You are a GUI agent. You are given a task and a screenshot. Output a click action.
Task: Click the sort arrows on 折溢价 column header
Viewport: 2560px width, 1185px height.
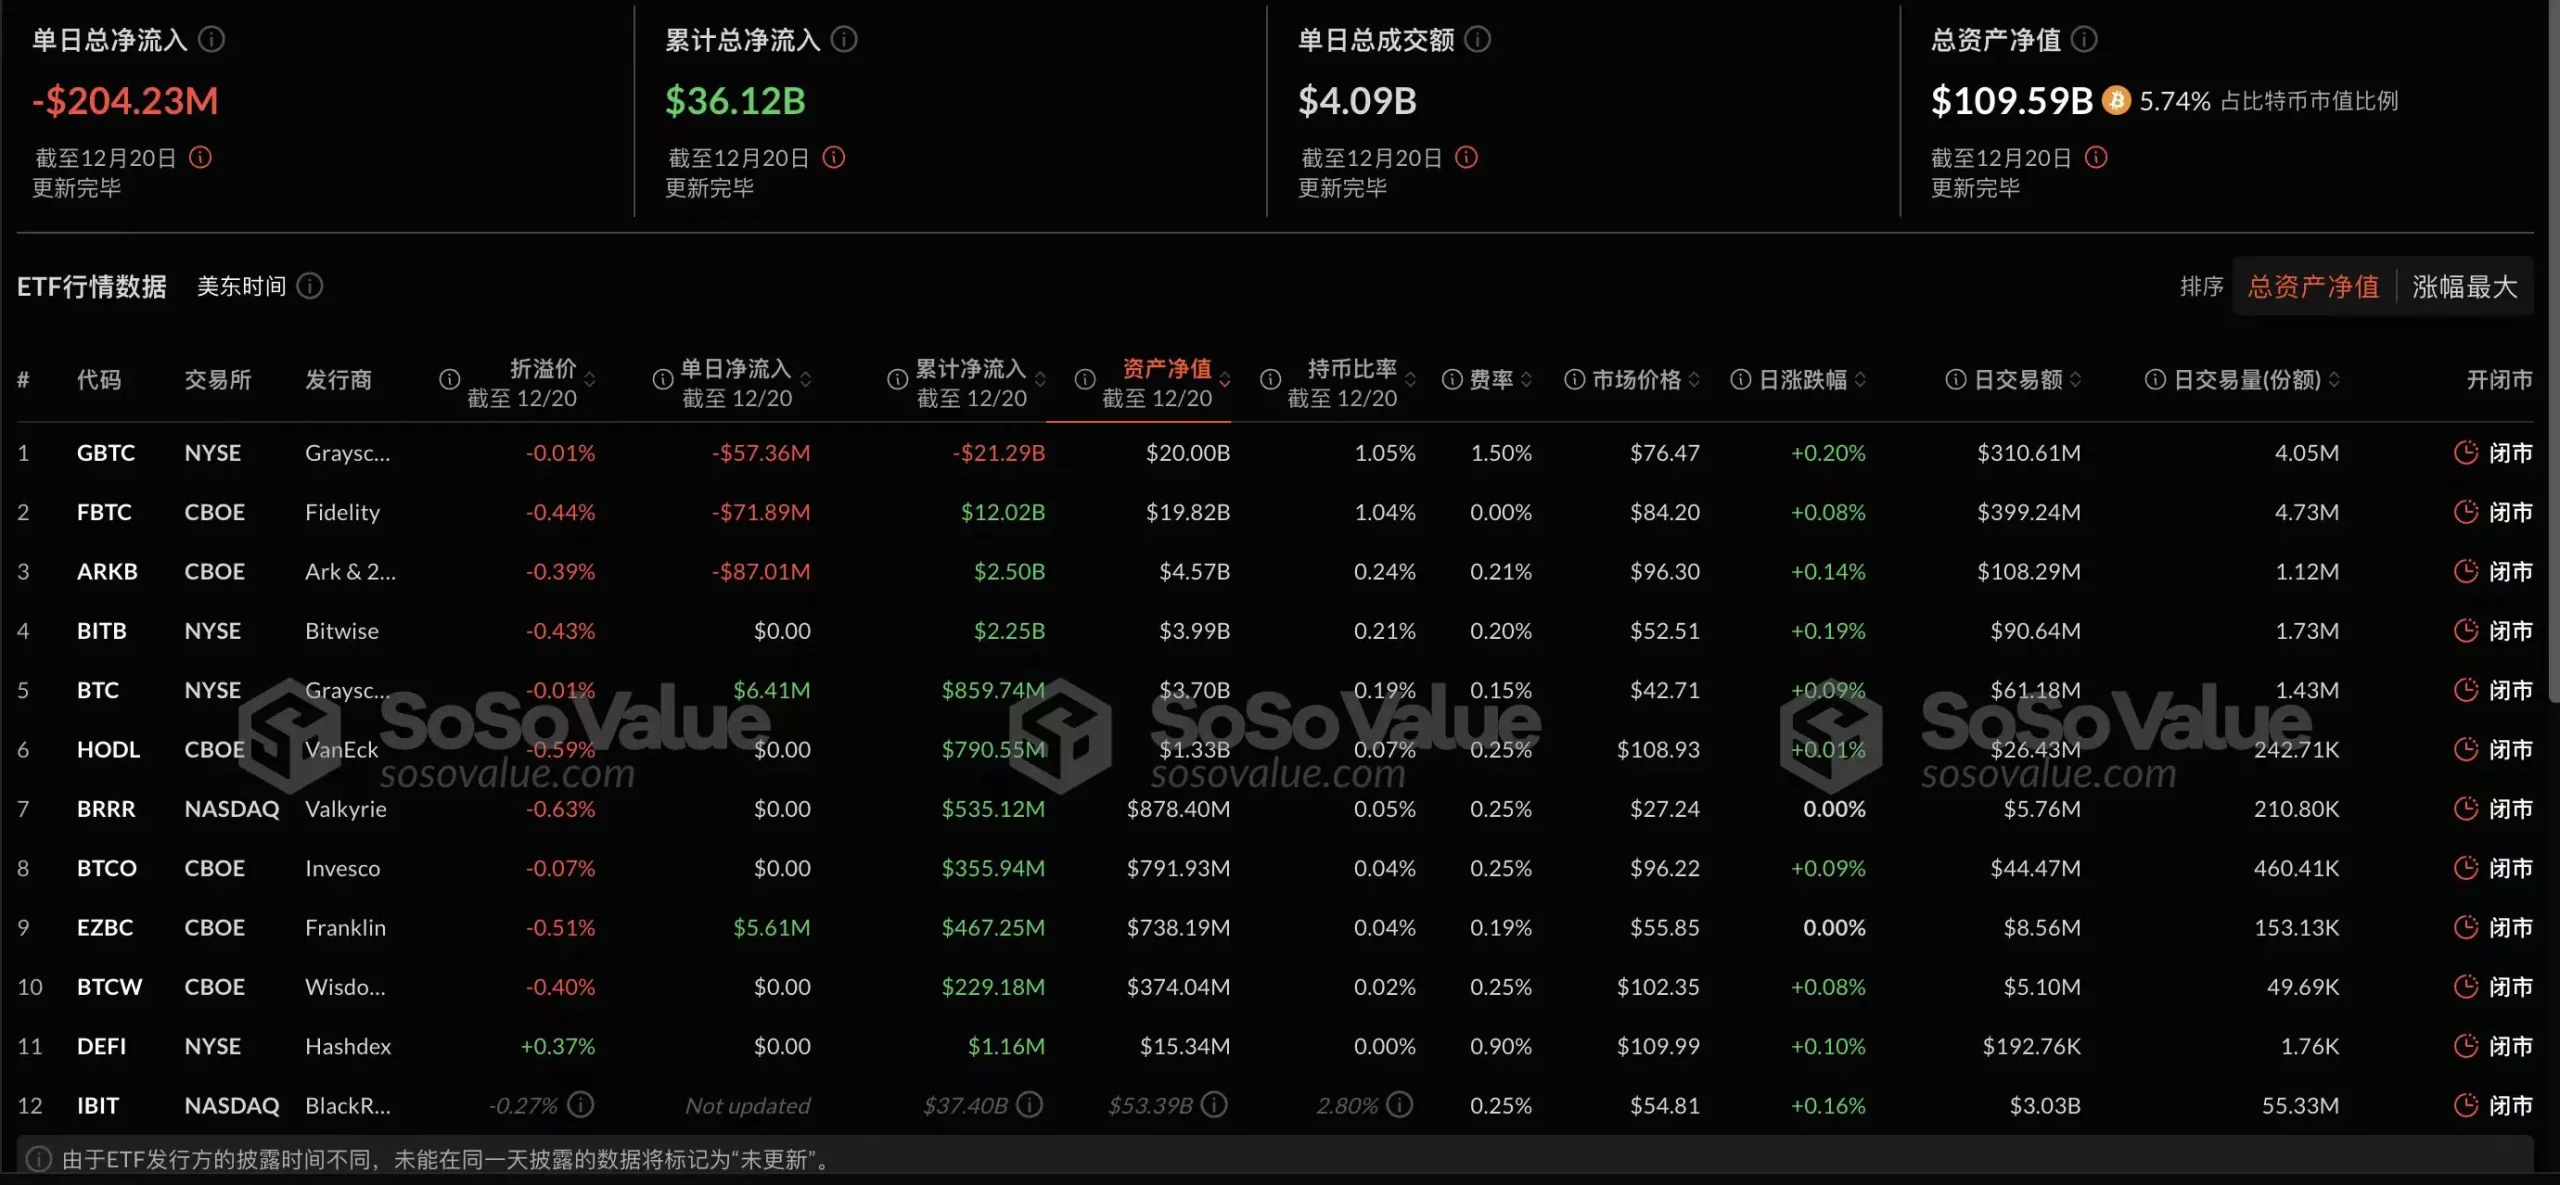[591, 380]
